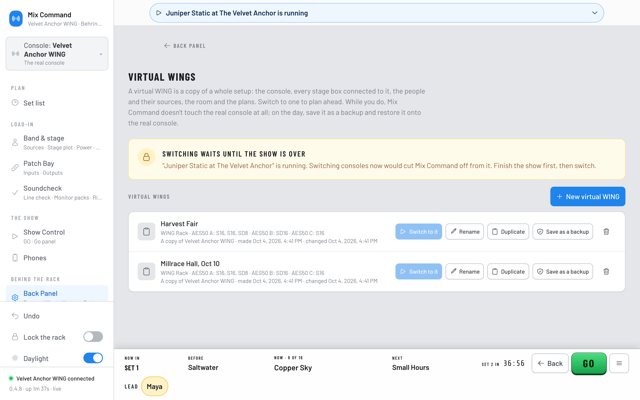Click the green connection status dot
640x400 pixels.
click(11, 378)
